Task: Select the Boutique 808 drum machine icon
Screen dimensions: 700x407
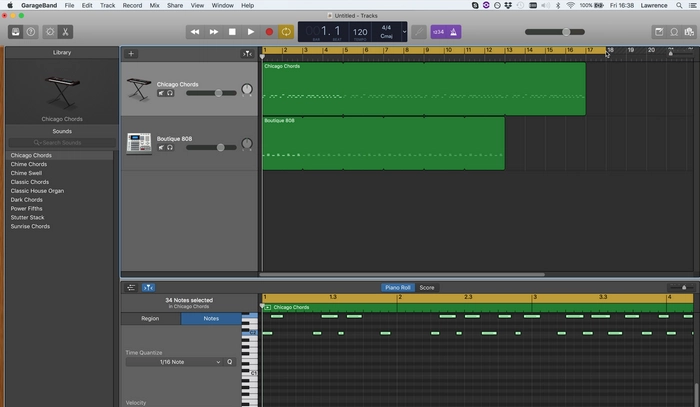Action: point(139,143)
